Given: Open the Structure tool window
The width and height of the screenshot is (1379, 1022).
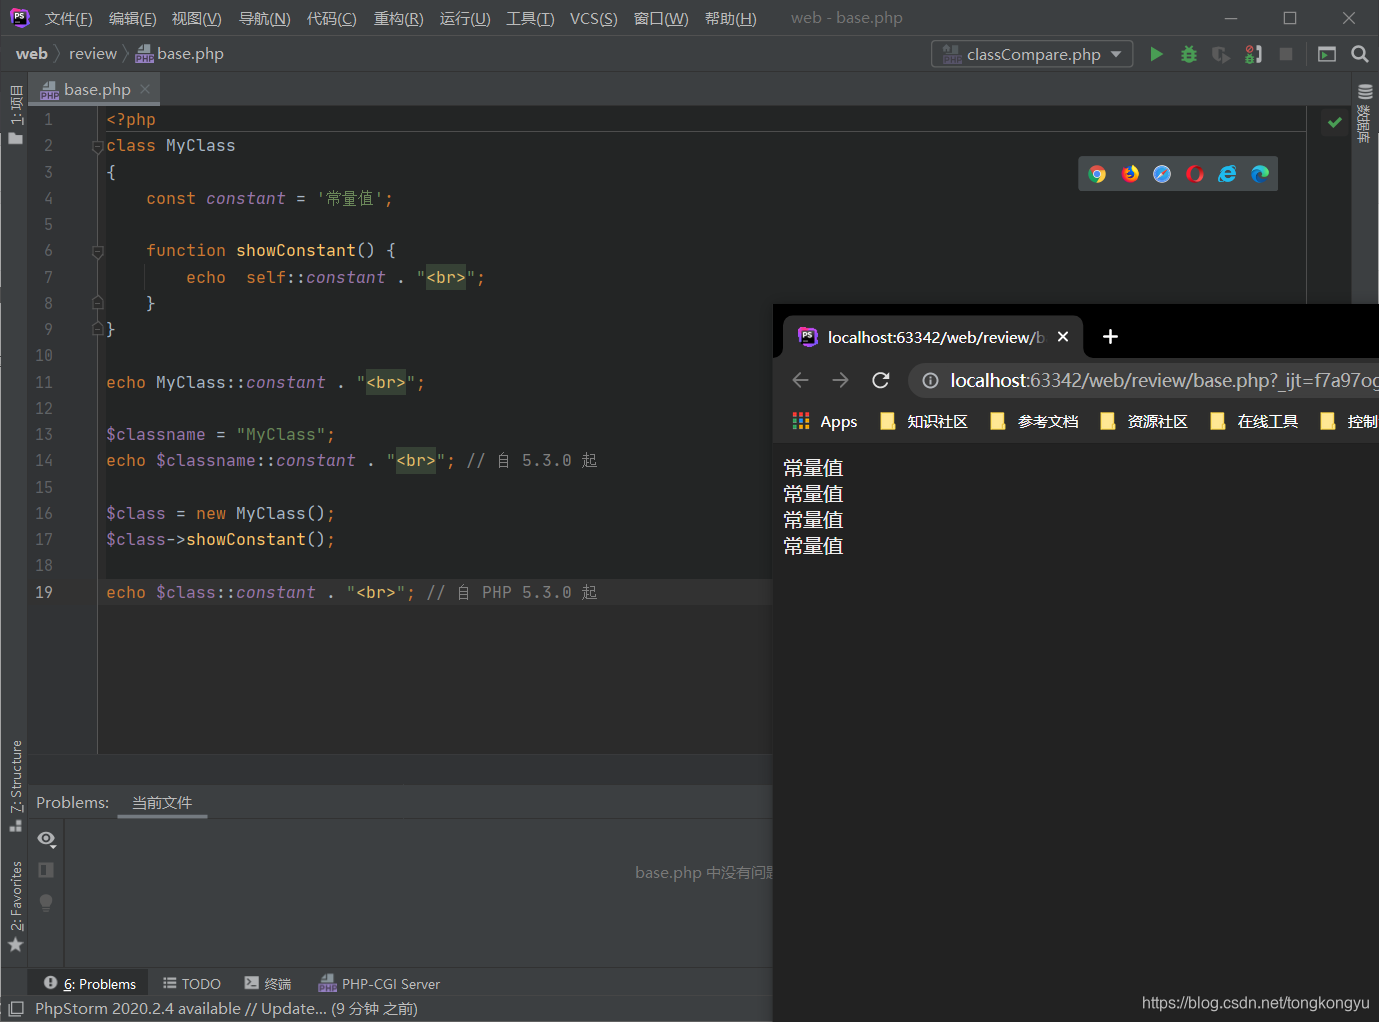Looking at the screenshot, I should coord(15,785).
